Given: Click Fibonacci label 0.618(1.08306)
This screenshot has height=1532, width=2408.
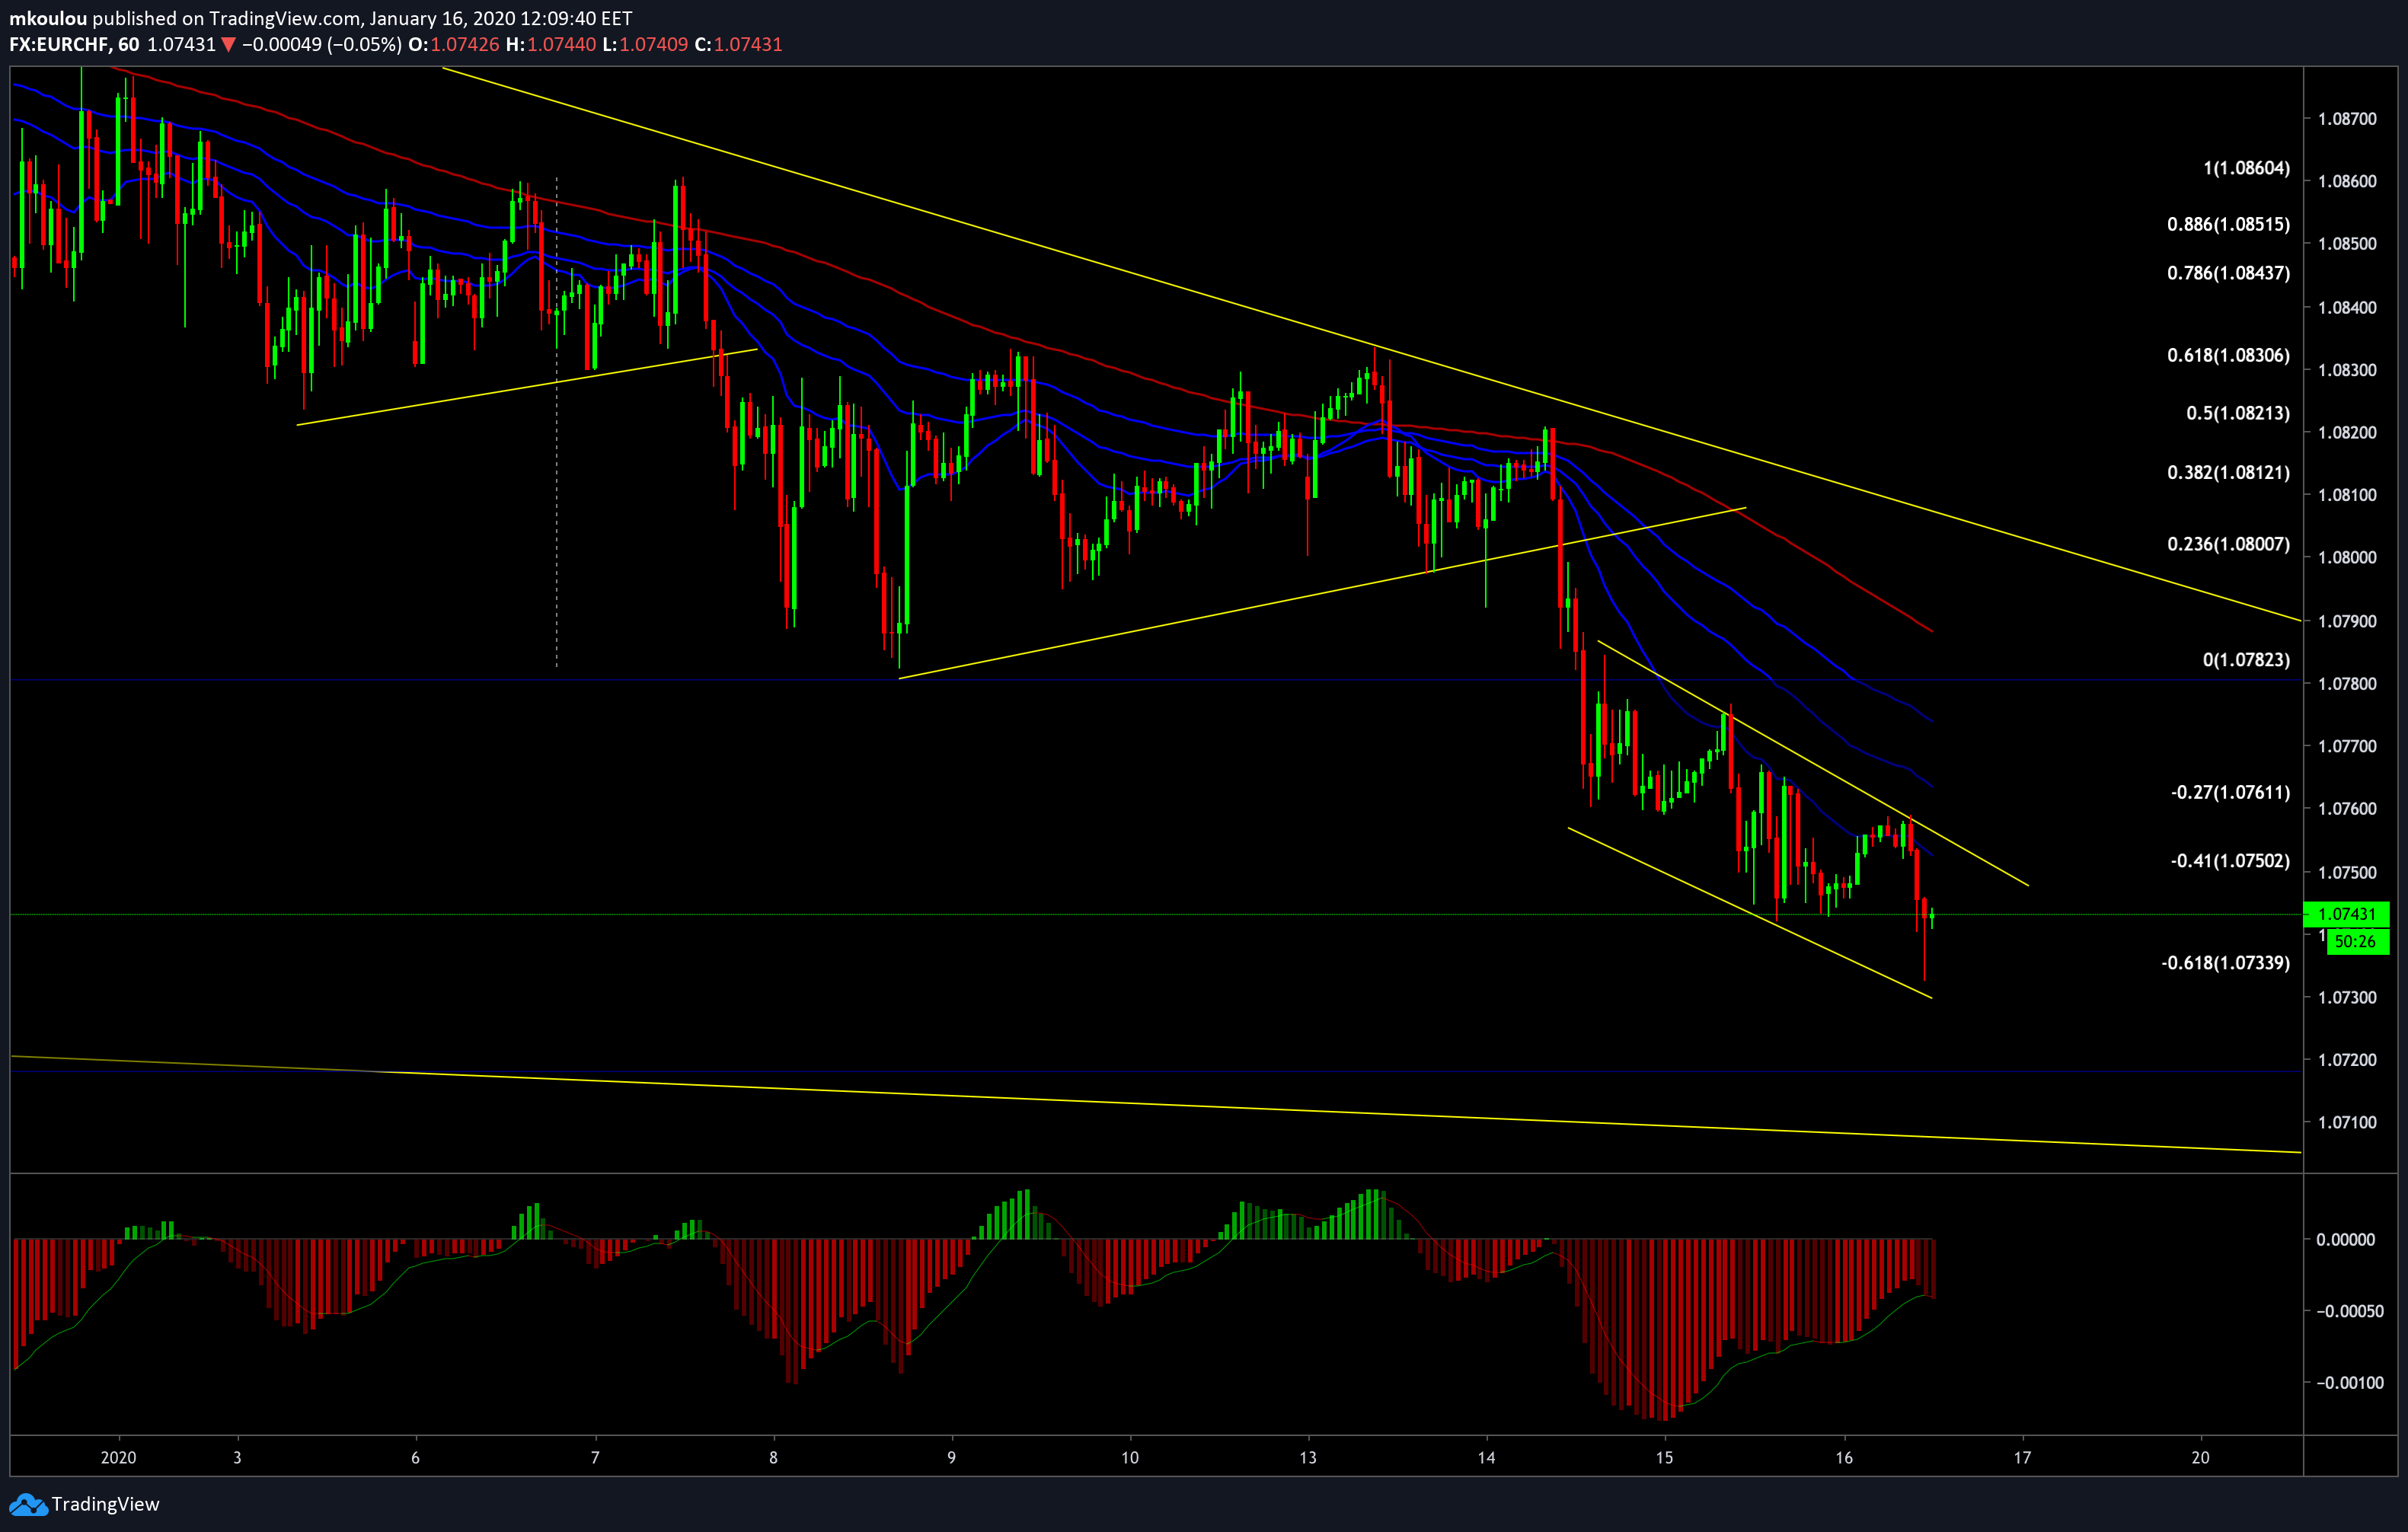Looking at the screenshot, I should point(2228,355).
